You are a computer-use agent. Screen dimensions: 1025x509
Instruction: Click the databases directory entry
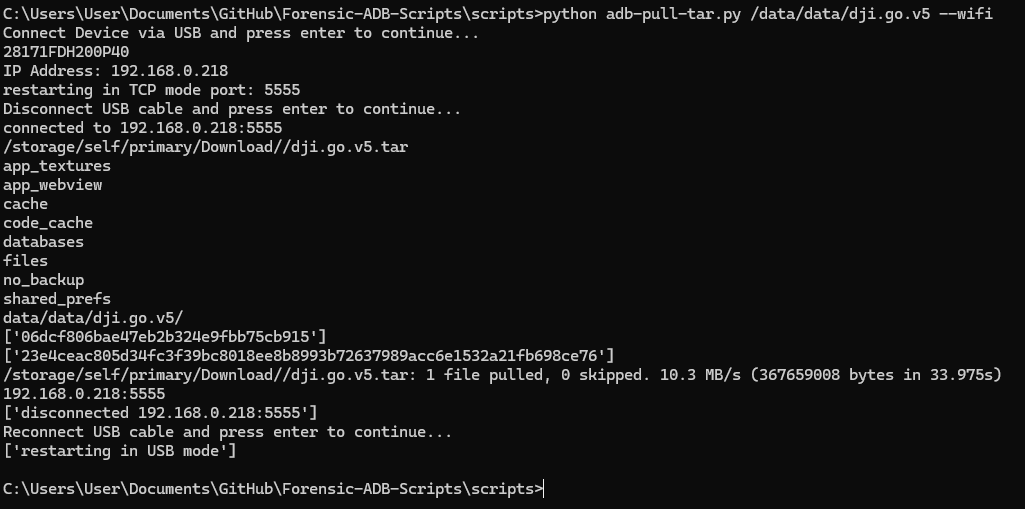click(x=44, y=242)
